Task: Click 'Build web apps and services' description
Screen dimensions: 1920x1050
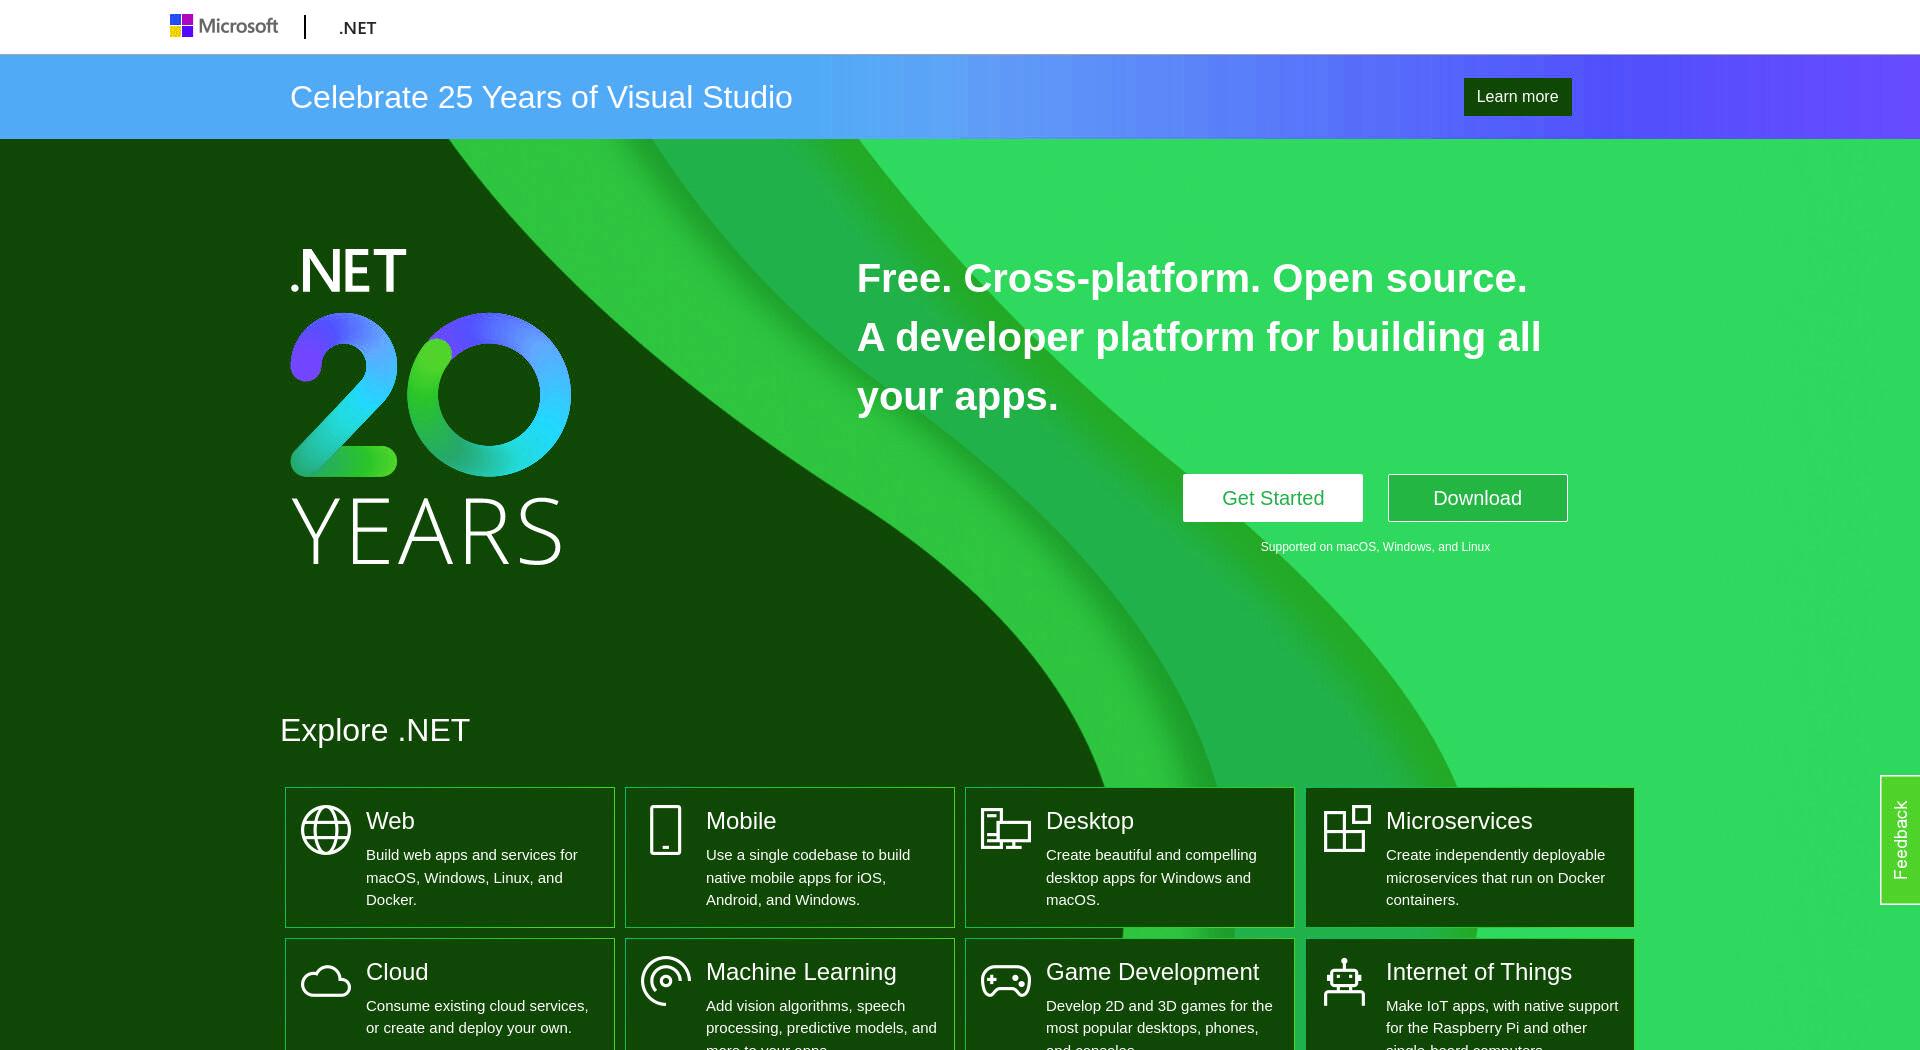Action: click(472, 877)
